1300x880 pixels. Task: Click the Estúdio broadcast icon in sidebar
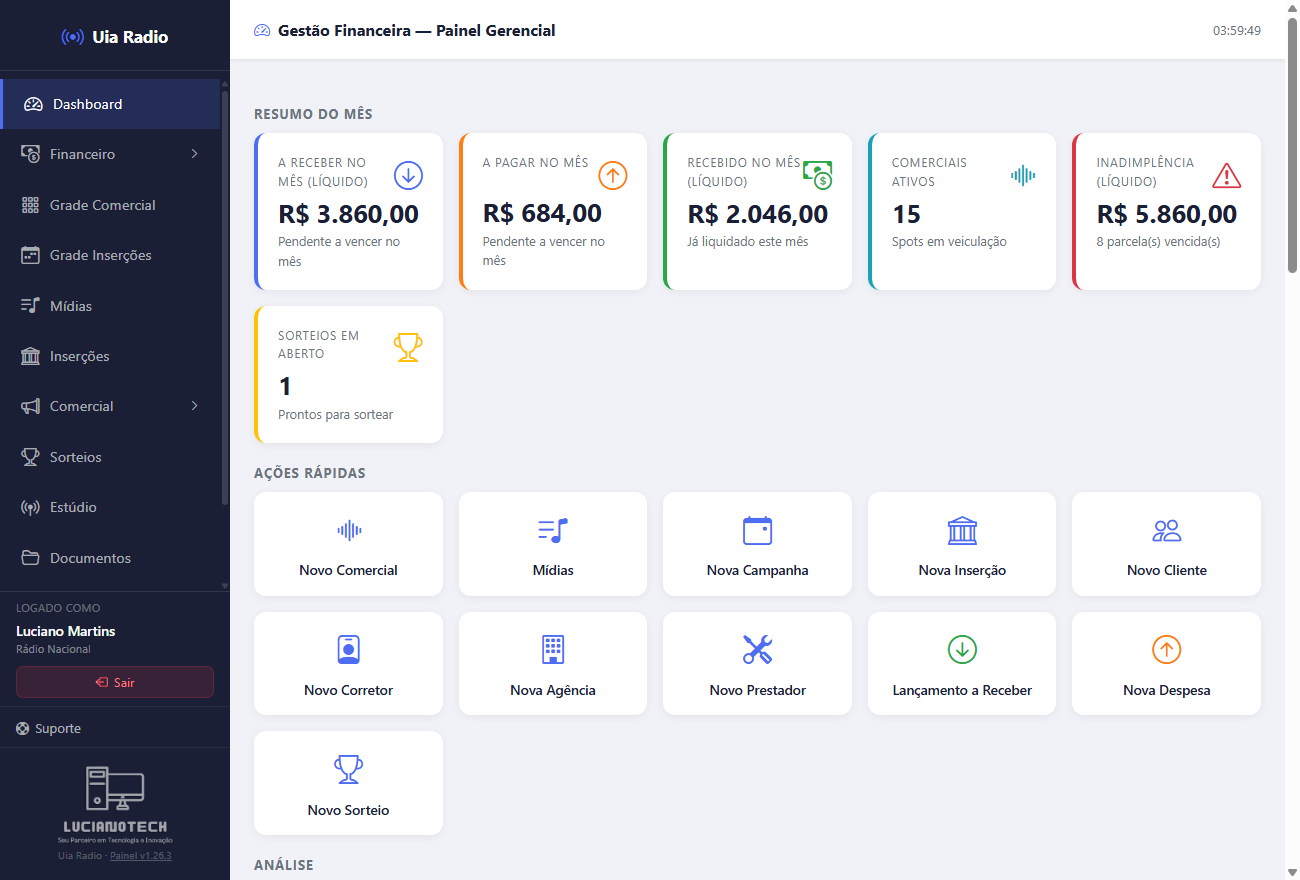point(30,507)
